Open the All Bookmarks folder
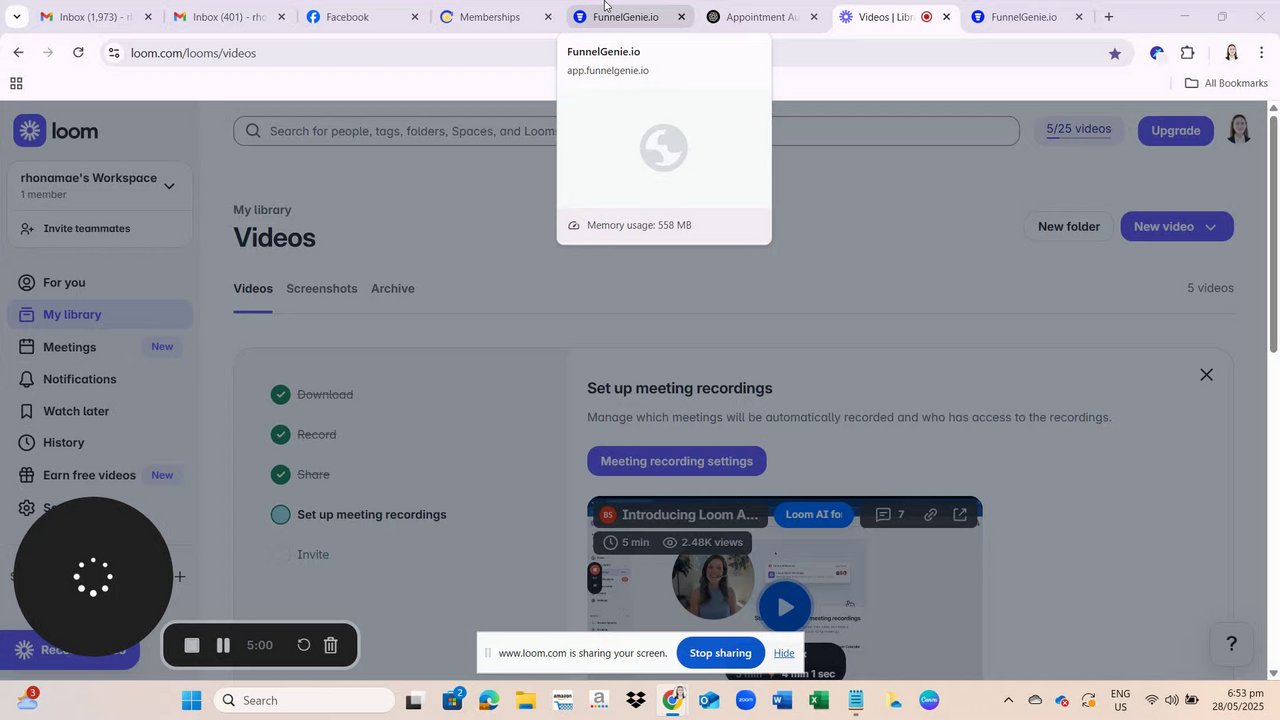The width and height of the screenshot is (1280, 720). 1226,83
